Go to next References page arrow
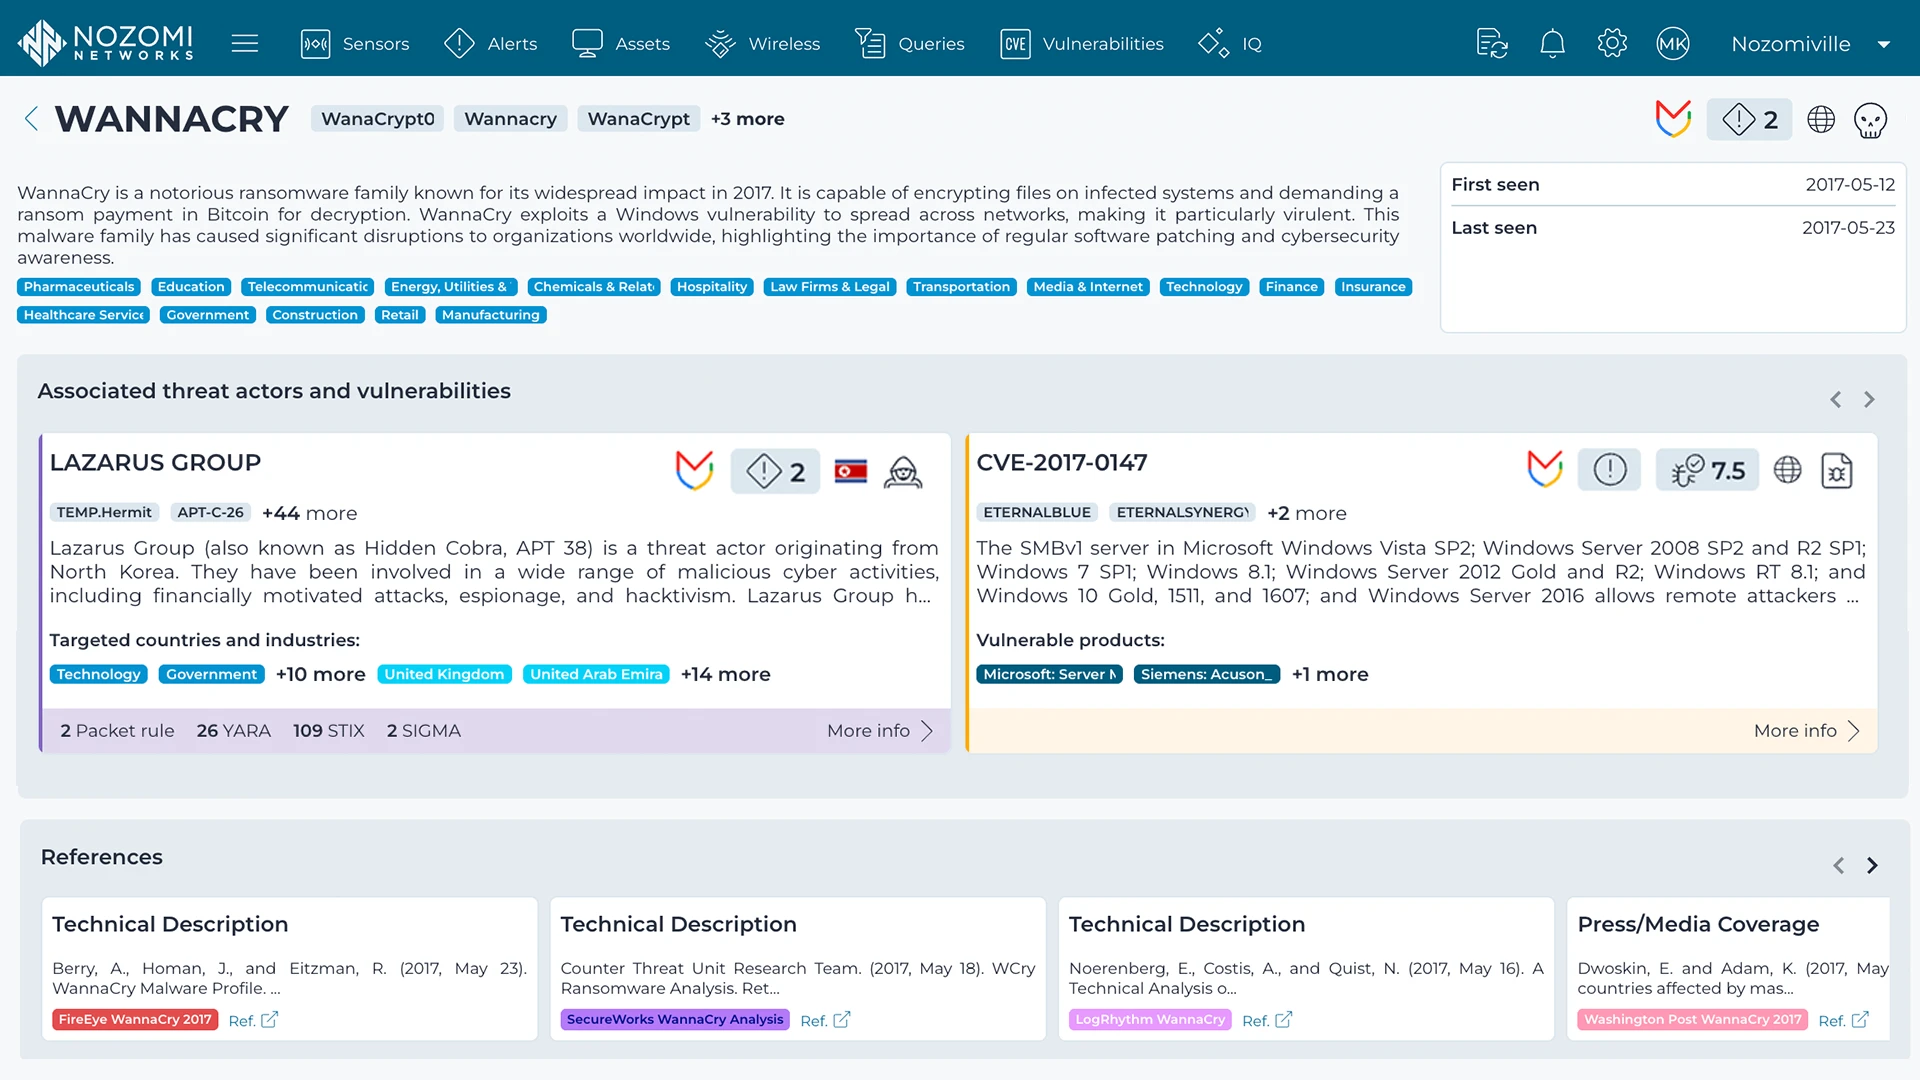Image resolution: width=1920 pixels, height=1080 pixels. coord(1872,866)
